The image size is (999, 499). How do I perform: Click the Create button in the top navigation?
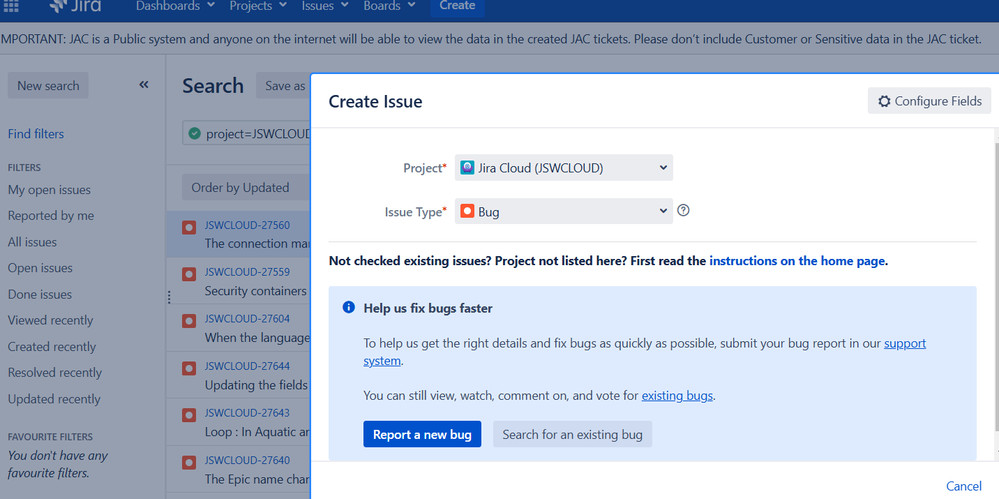coord(457,6)
